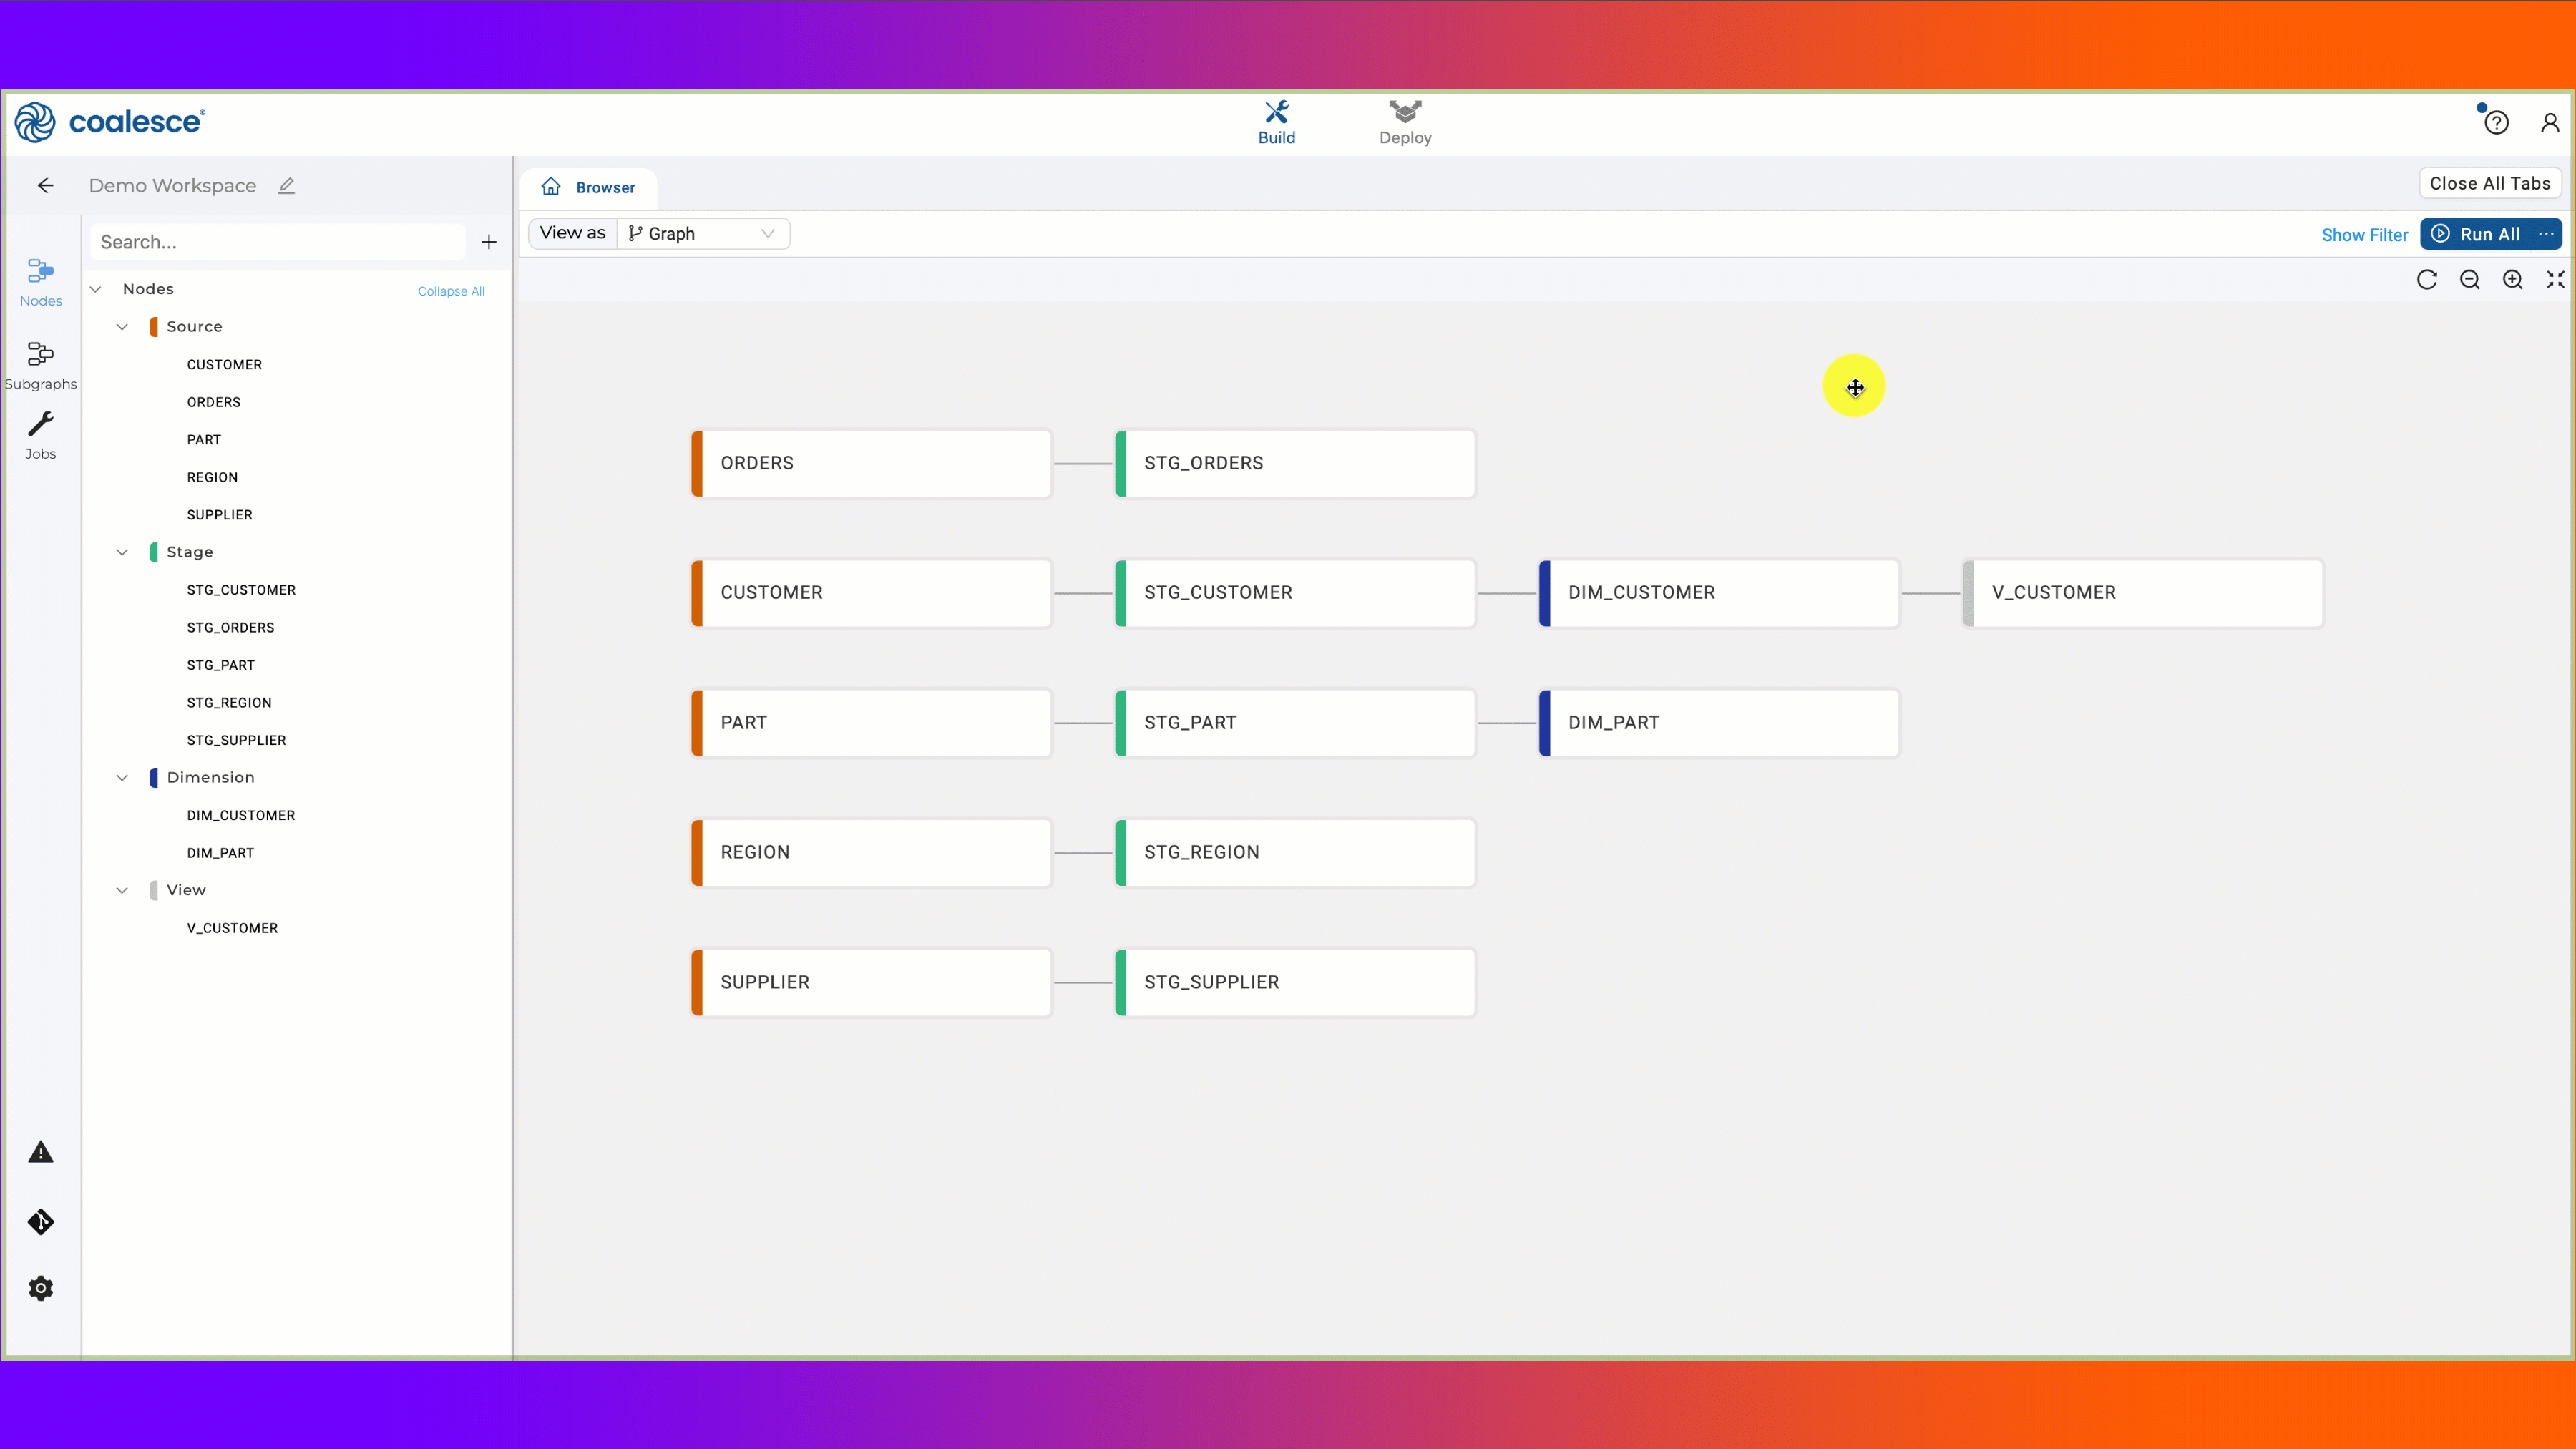Select the STG_SUPPLIER graph node
The image size is (2576, 1449).
1295,983
